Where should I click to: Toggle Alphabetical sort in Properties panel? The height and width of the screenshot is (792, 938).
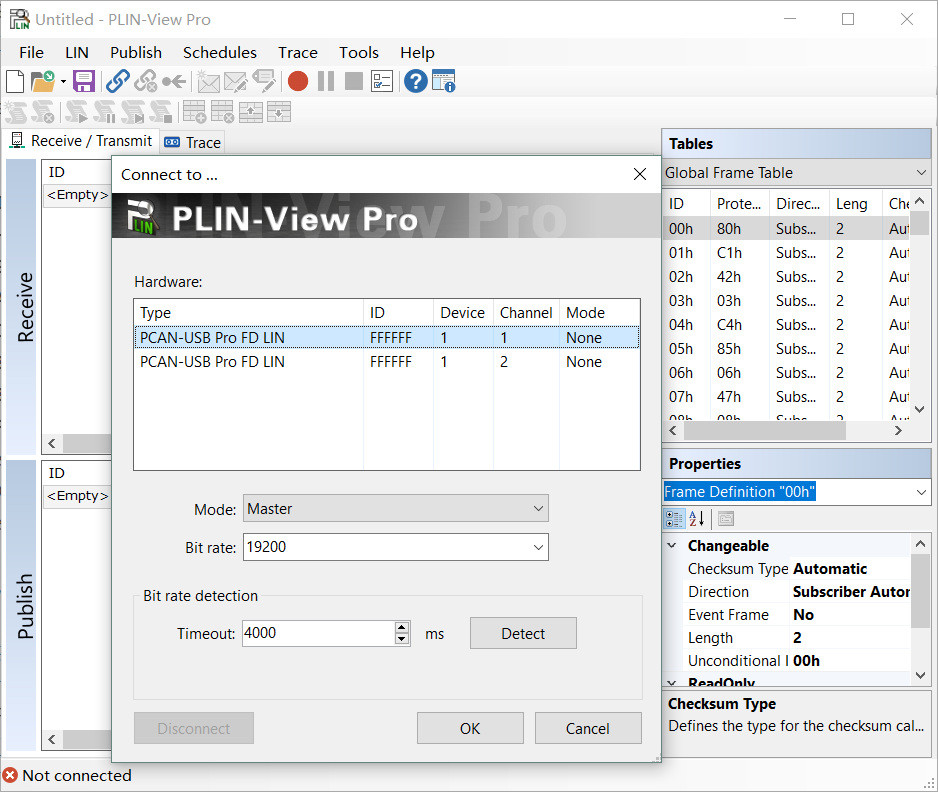point(697,519)
